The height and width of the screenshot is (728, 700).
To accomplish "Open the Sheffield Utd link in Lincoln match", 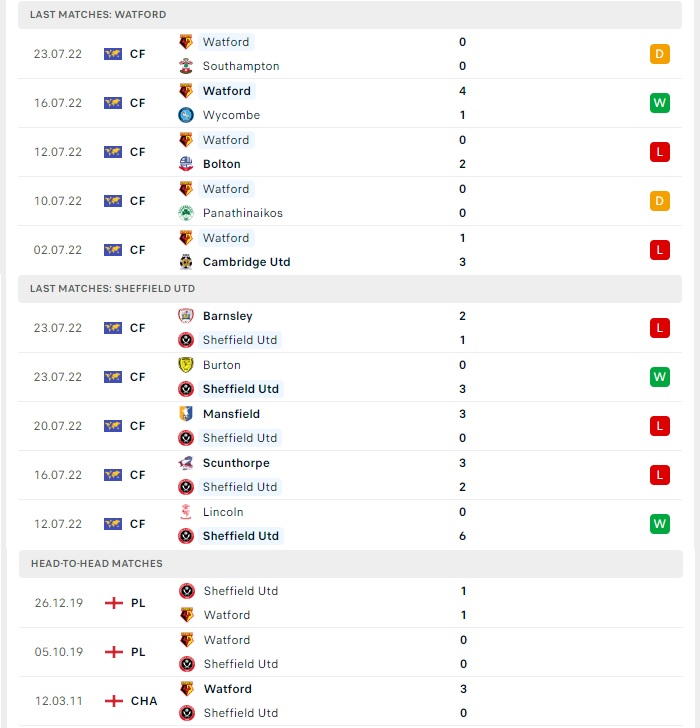I will coord(240,536).
